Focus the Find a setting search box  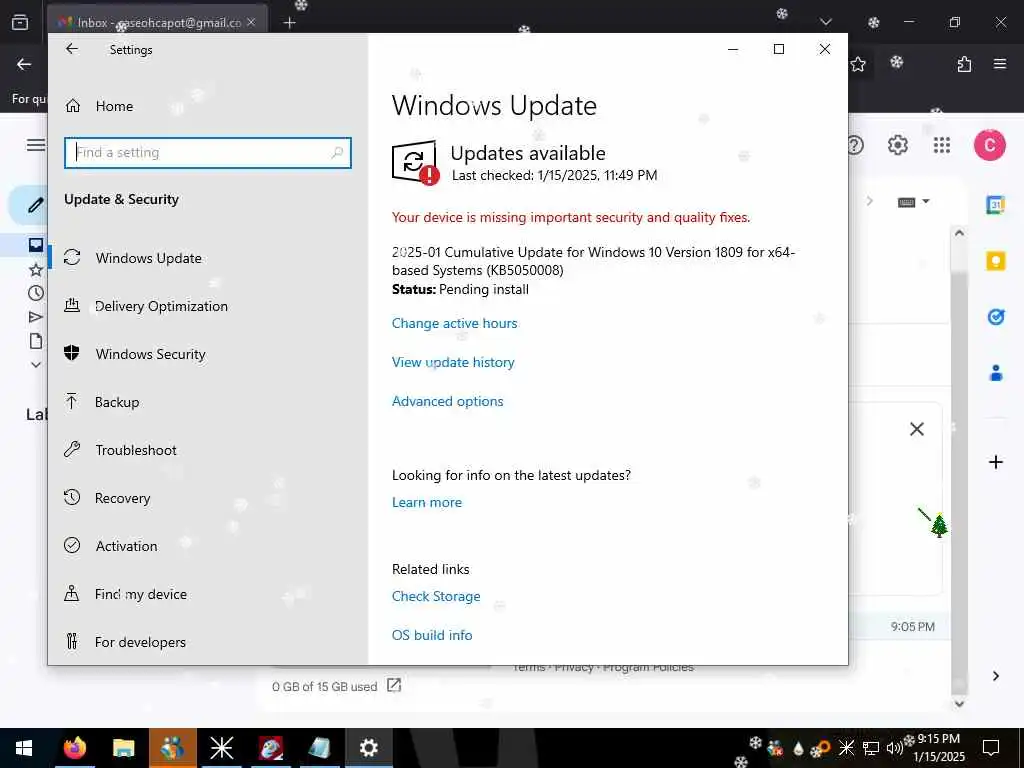208,152
